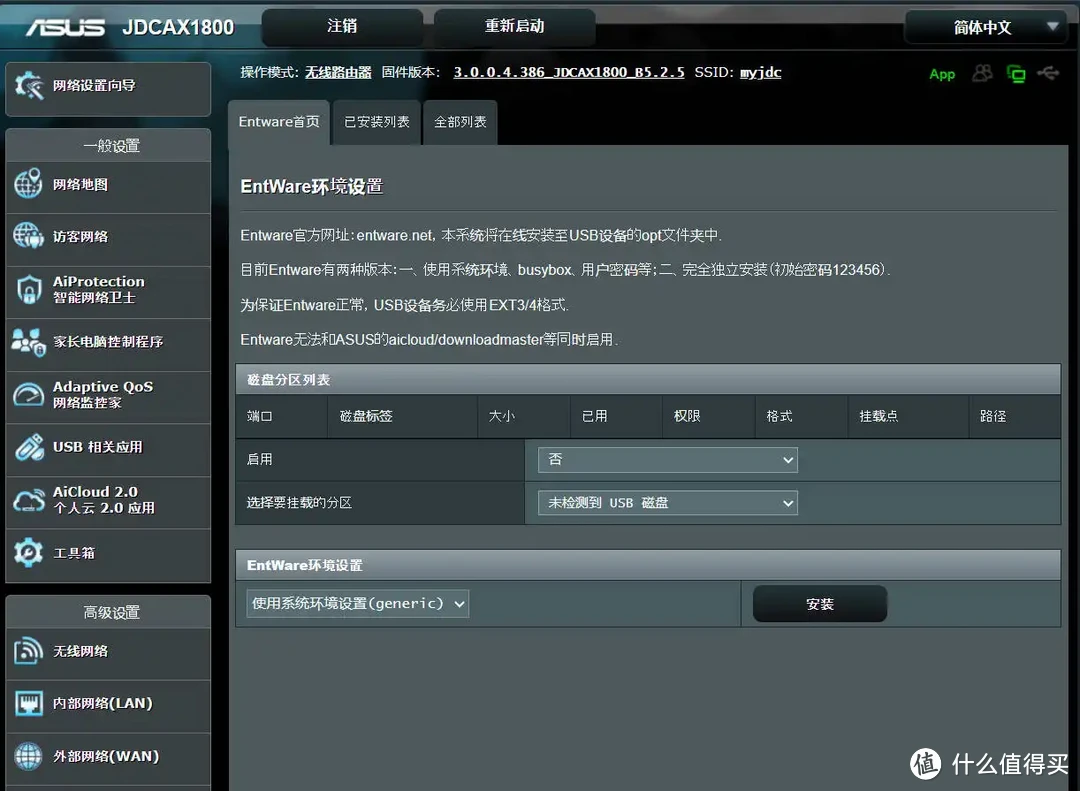The height and width of the screenshot is (791, 1080).
Task: Open the network setup wizard icon
Action: tap(29, 85)
